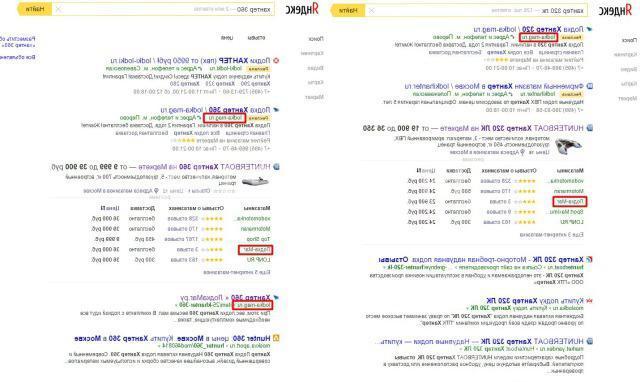Click the Яндекс logo beside the хантер 360 search

pos(302,9)
